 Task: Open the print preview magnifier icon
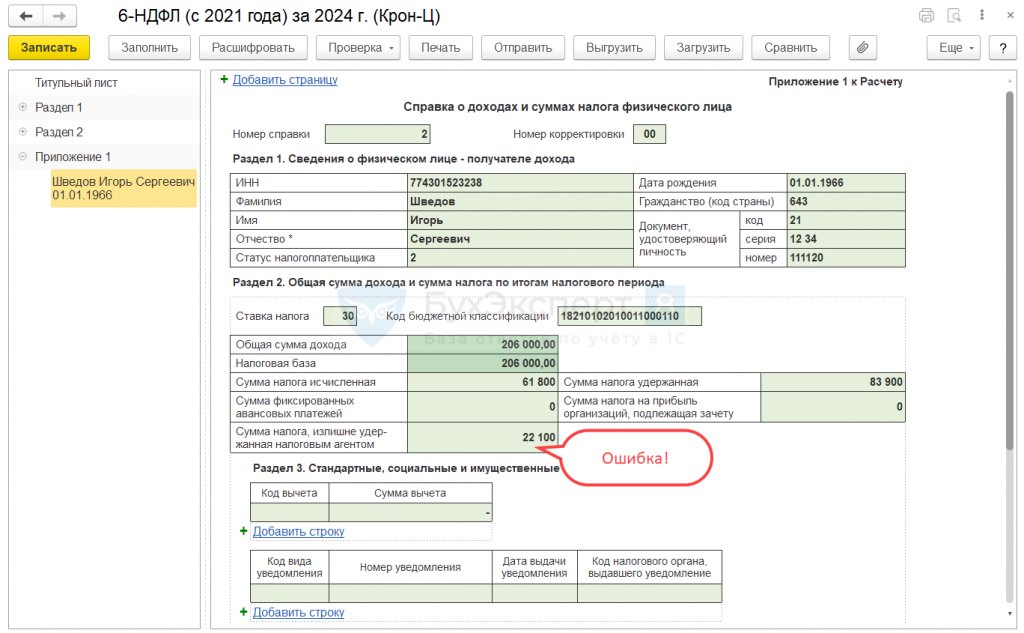click(954, 16)
